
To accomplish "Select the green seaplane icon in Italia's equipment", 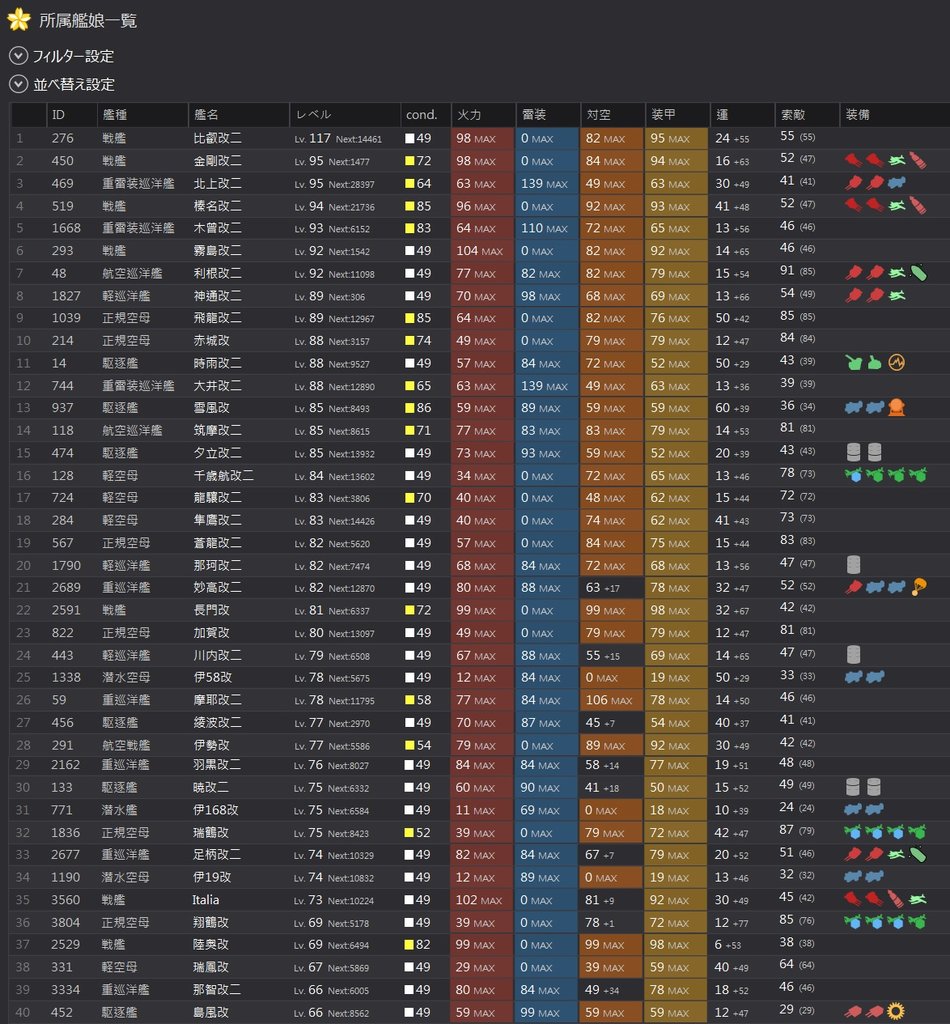I will click(x=917, y=899).
